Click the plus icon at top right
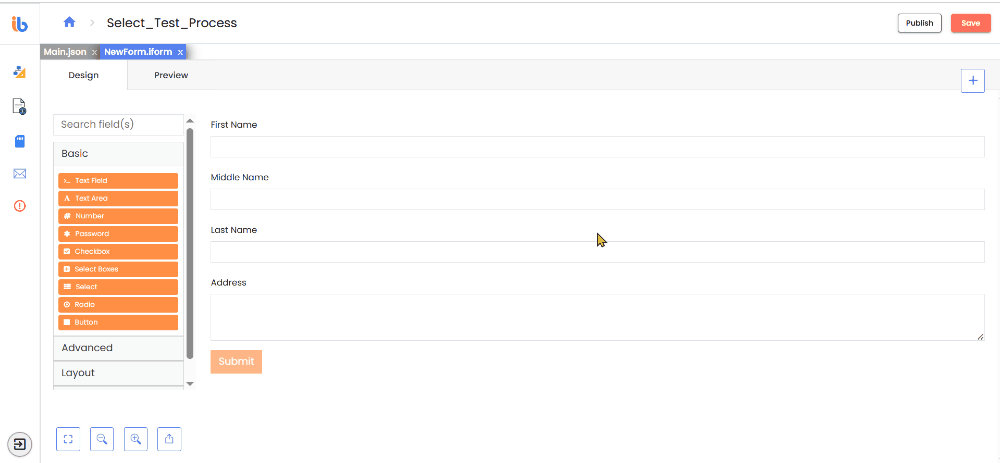The width and height of the screenshot is (1000, 463). coord(973,80)
